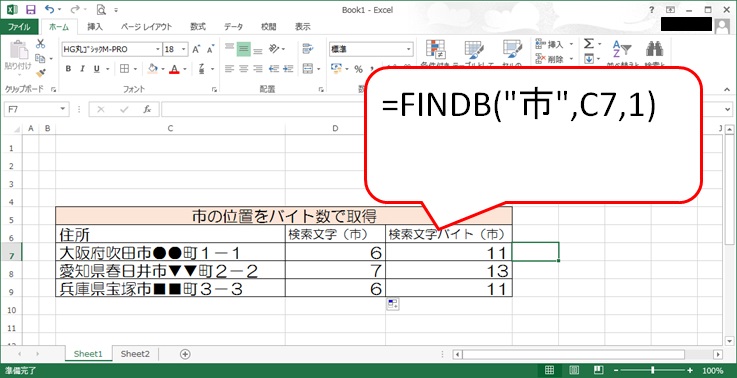Click the Orientation text angle icon
Viewport: 737px width, 378px height.
pyautogui.click(x=274, y=48)
